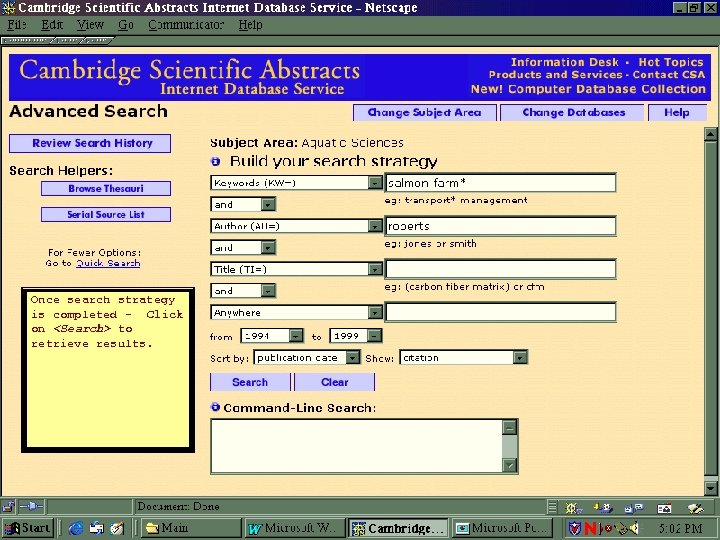Open the Edit menu

tap(52, 25)
